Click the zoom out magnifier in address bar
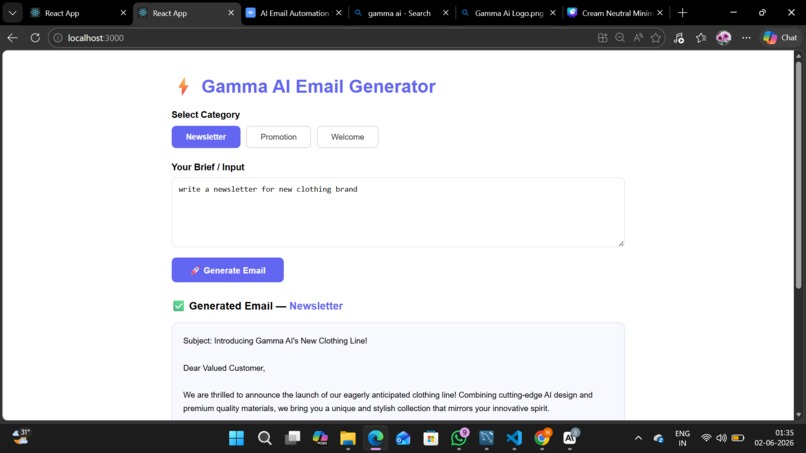 pos(620,38)
